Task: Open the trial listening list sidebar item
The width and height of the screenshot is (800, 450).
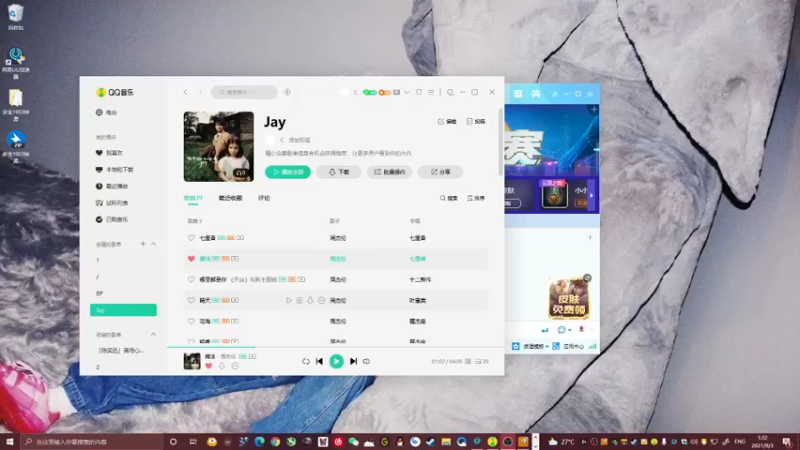Action: (x=112, y=203)
